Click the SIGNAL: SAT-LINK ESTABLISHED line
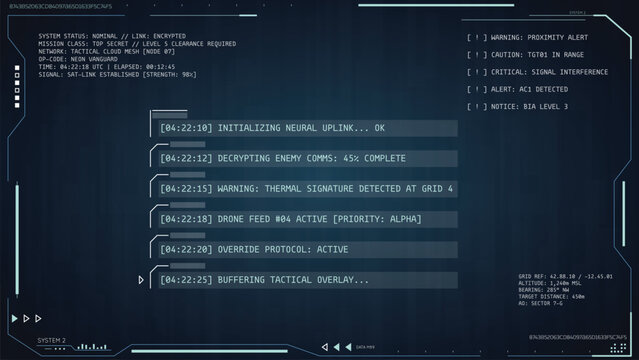639x360 pixels. pos(117,75)
